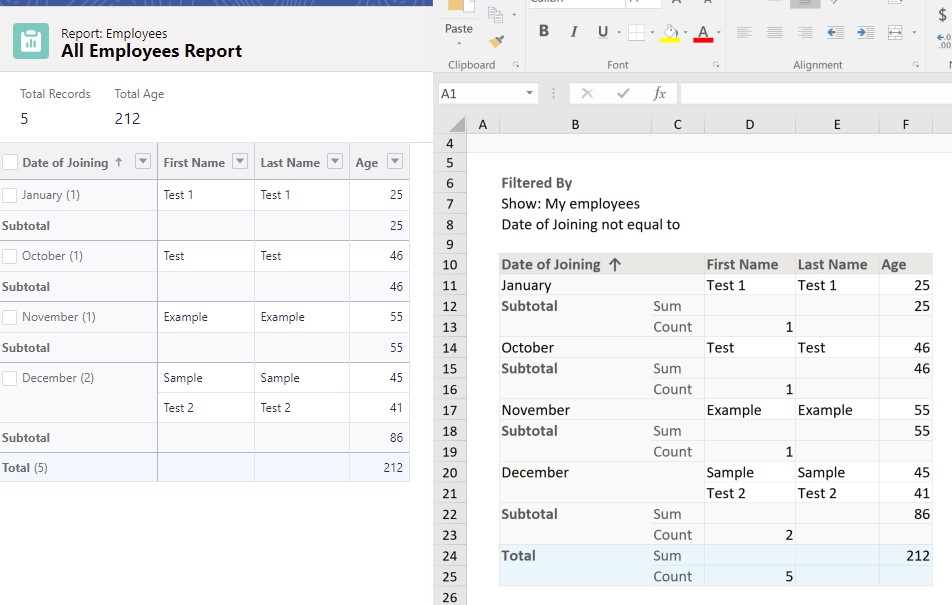Open Date of Joining column menu arrow
The width and height of the screenshot is (952, 605).
[x=143, y=161]
